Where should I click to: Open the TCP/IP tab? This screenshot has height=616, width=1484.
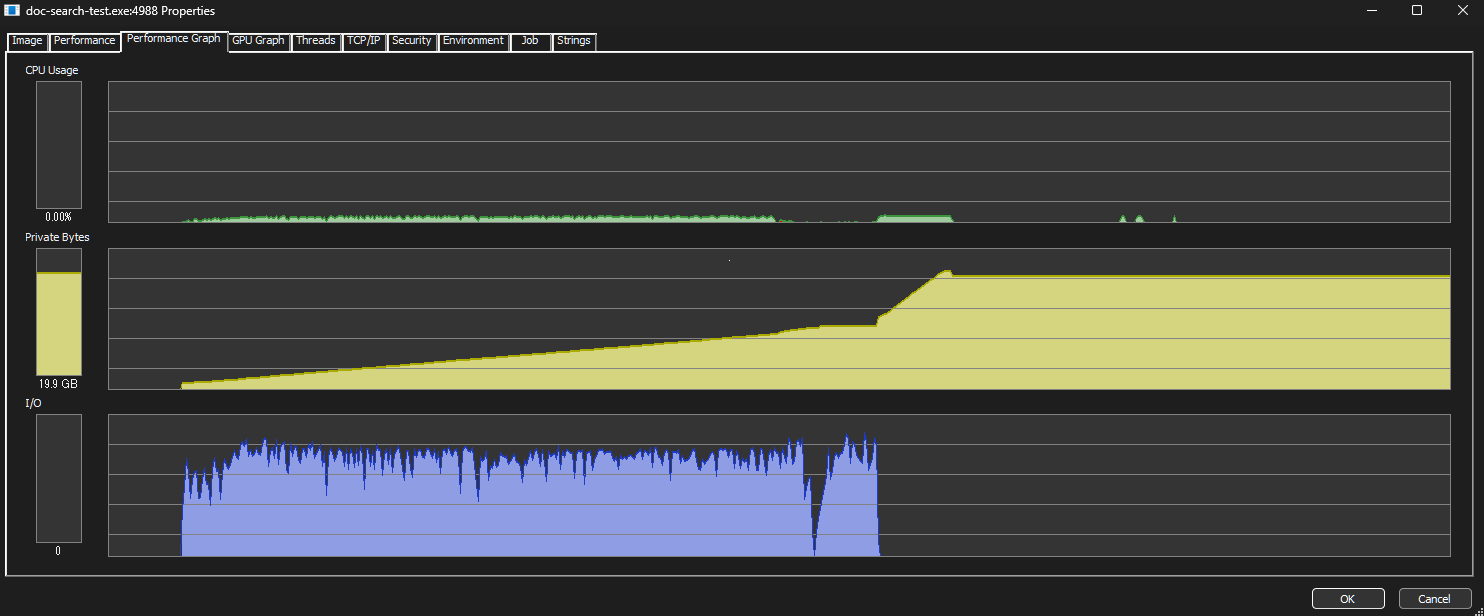[x=364, y=41]
